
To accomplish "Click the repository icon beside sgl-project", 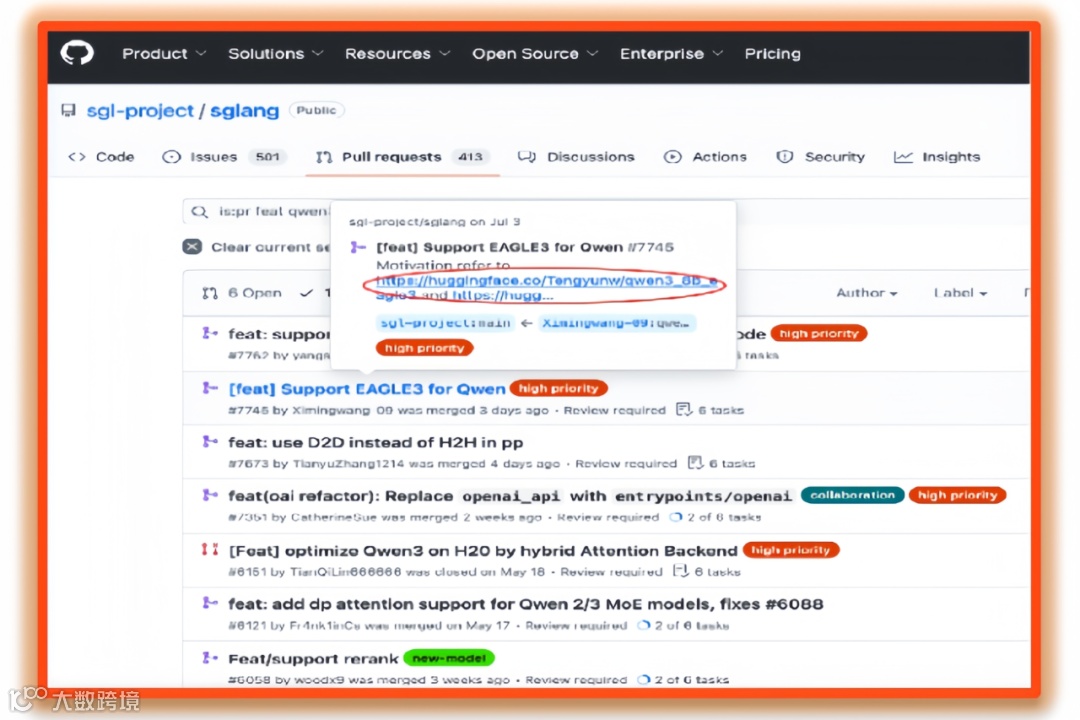I will click(x=68, y=110).
